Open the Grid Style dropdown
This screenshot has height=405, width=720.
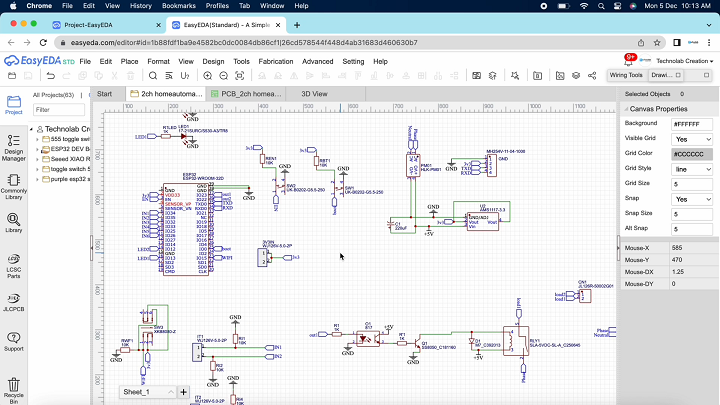692,169
